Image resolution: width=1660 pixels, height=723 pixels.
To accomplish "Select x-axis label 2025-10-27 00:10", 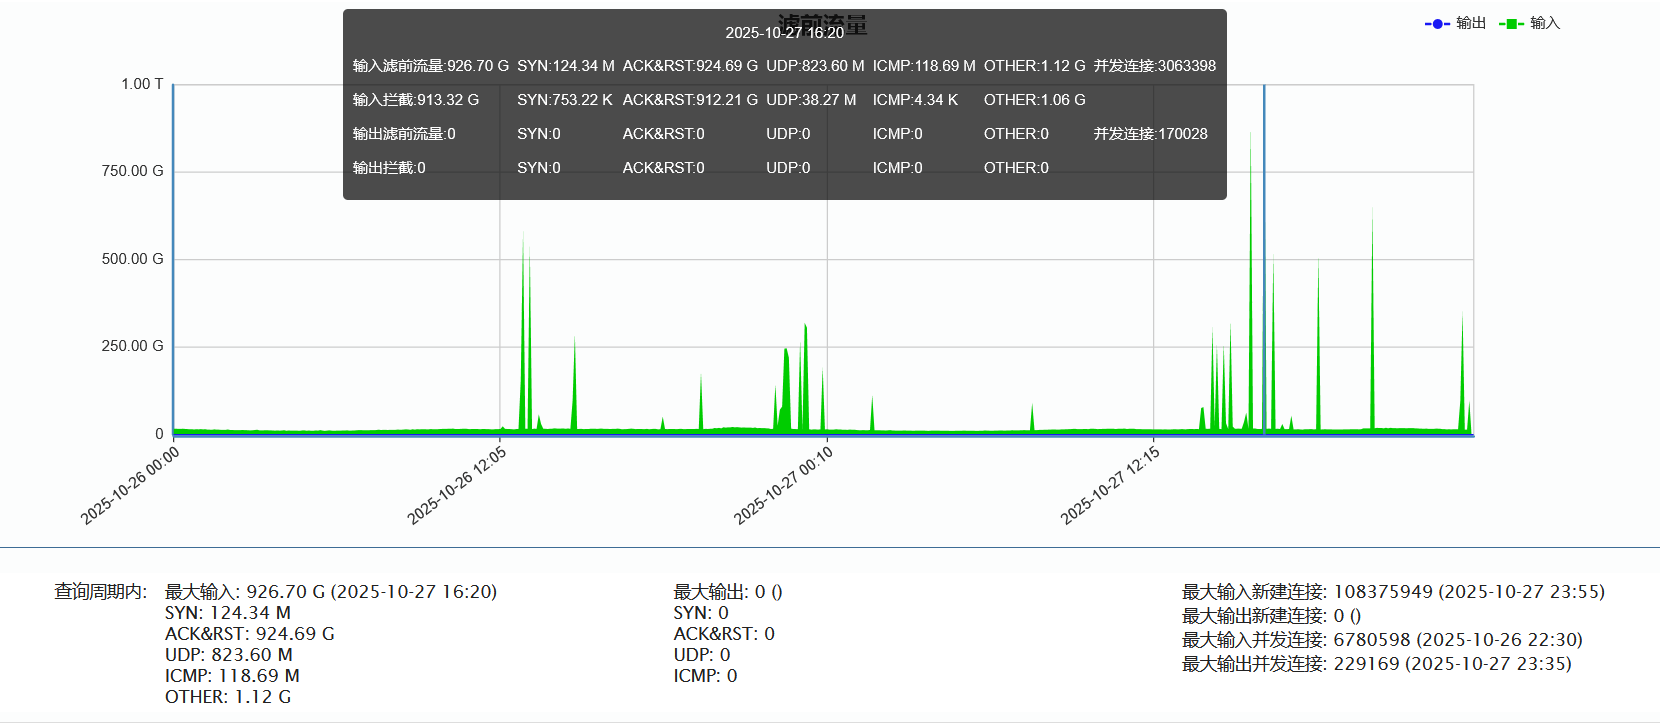I will (x=784, y=485).
